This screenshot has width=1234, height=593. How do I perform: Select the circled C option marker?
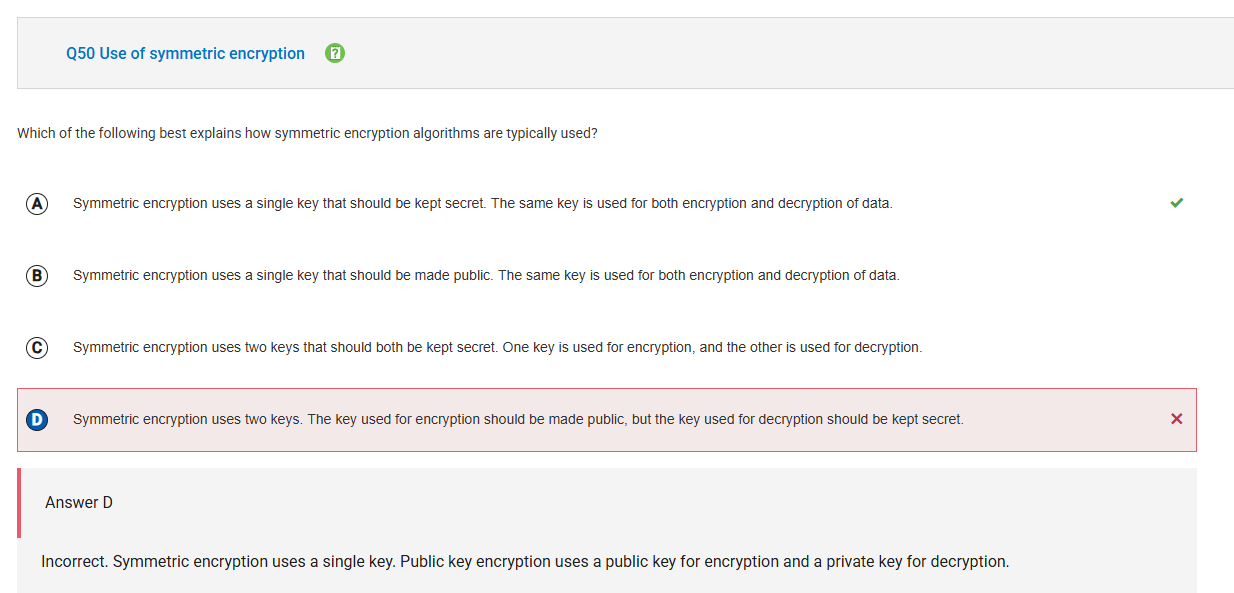pos(37,347)
